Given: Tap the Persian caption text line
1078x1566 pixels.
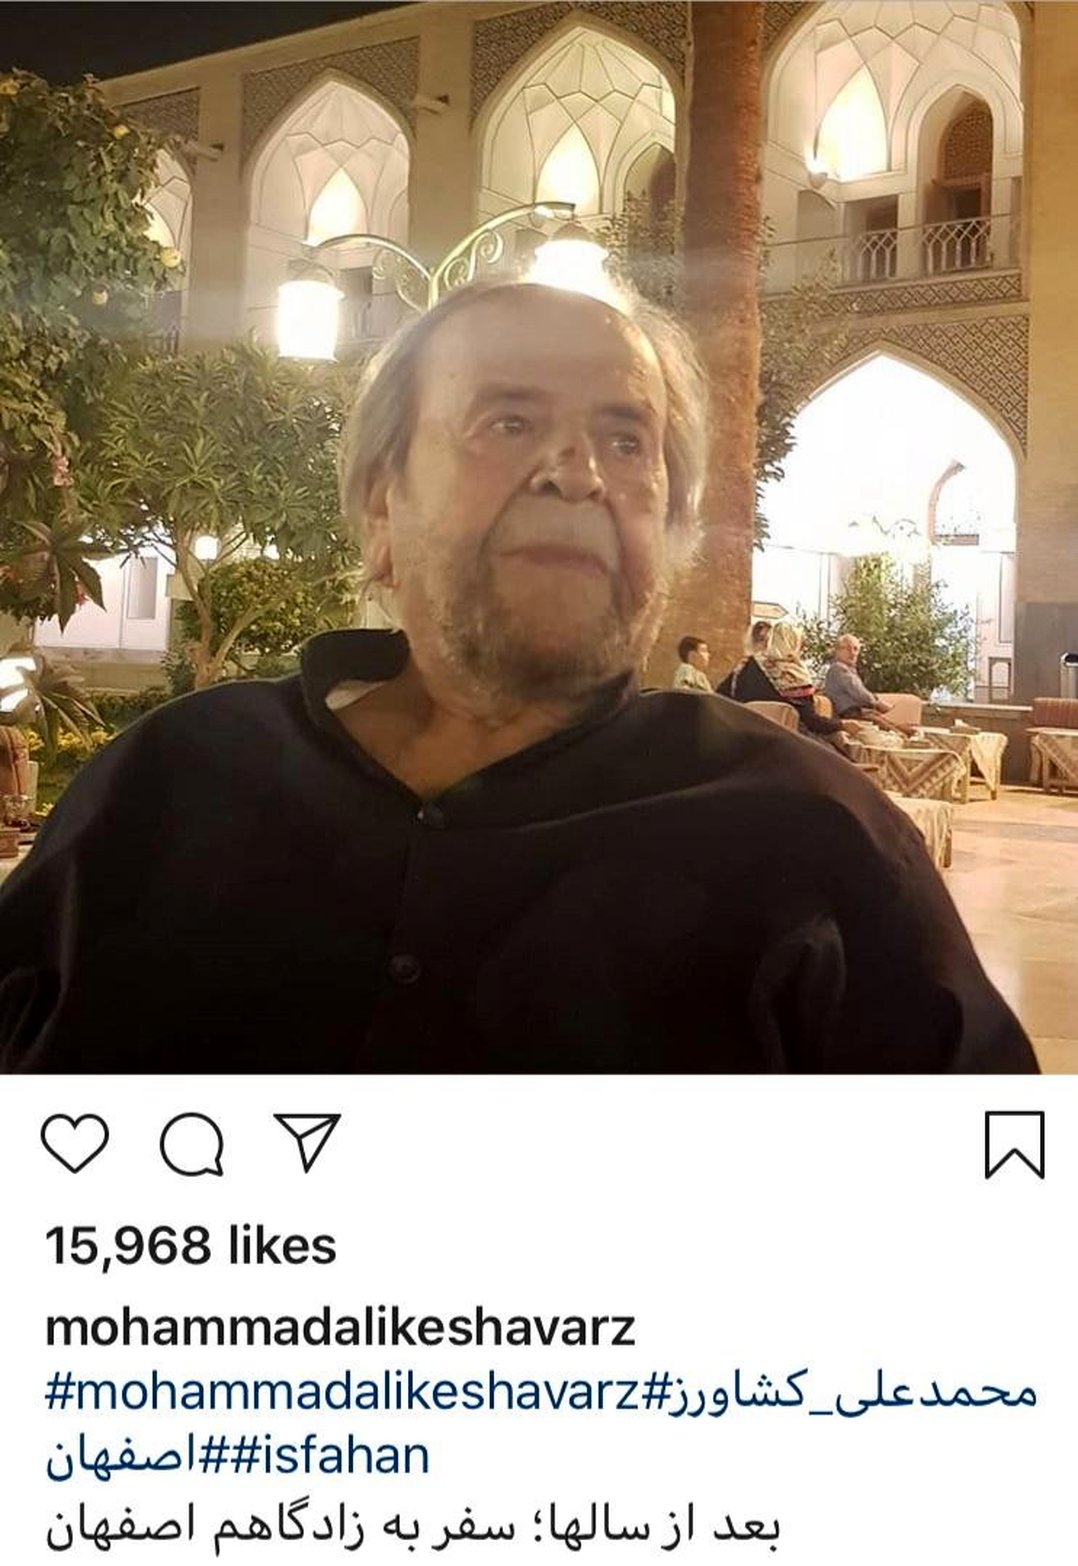Looking at the screenshot, I should pos(413,1527).
